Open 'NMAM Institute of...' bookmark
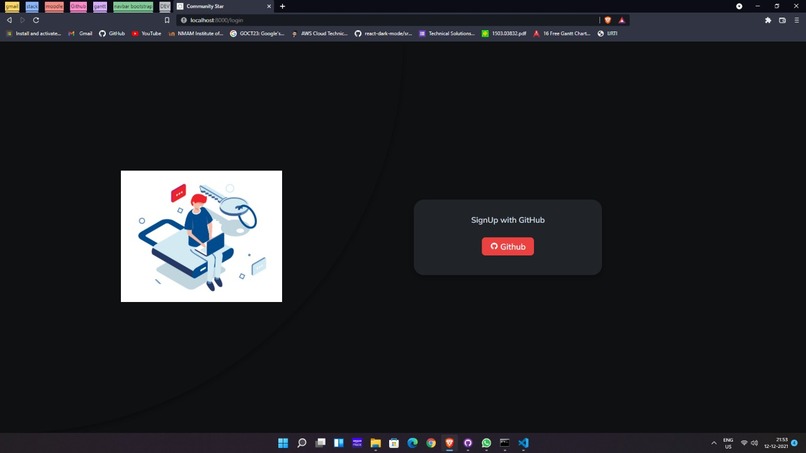The image size is (806, 453). tap(195, 33)
